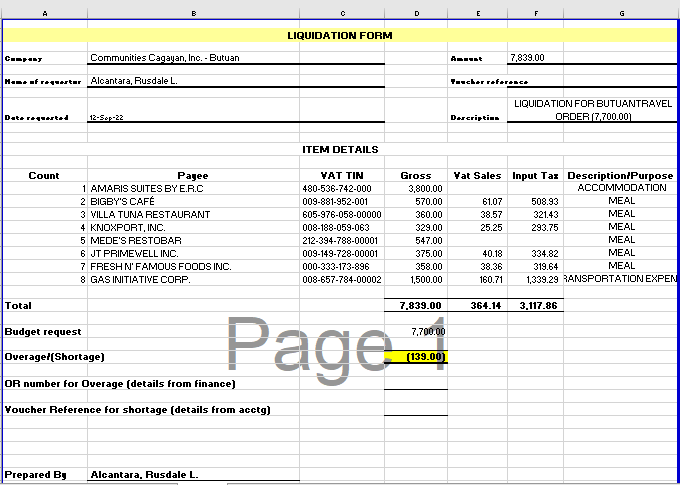This screenshot has width=680, height=485.
Task: Select gross amount 3,800.00
Action: coord(416,189)
